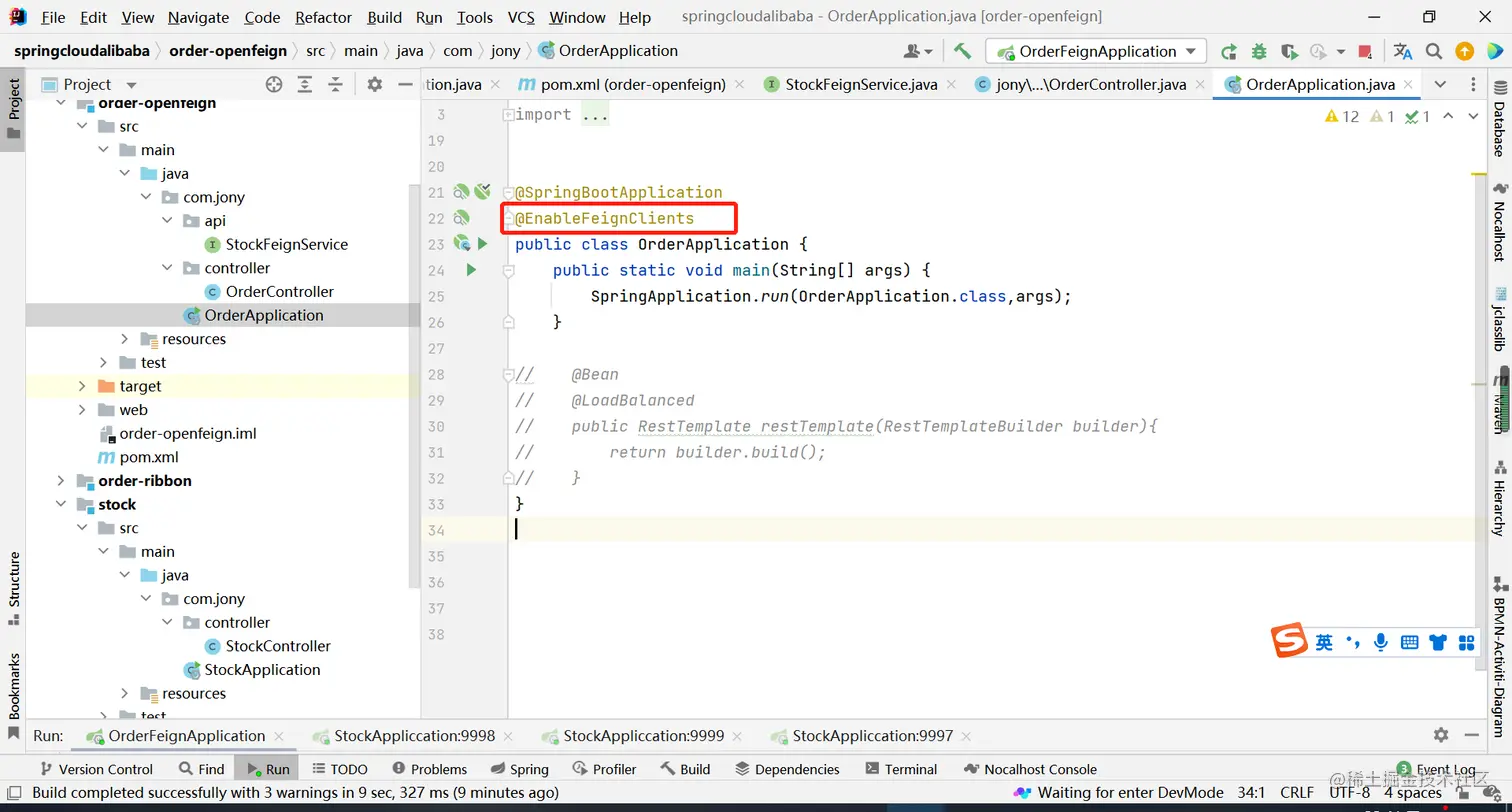Open the Sogou toolbox grid icon
The height and width of the screenshot is (812, 1512).
coord(1467,642)
